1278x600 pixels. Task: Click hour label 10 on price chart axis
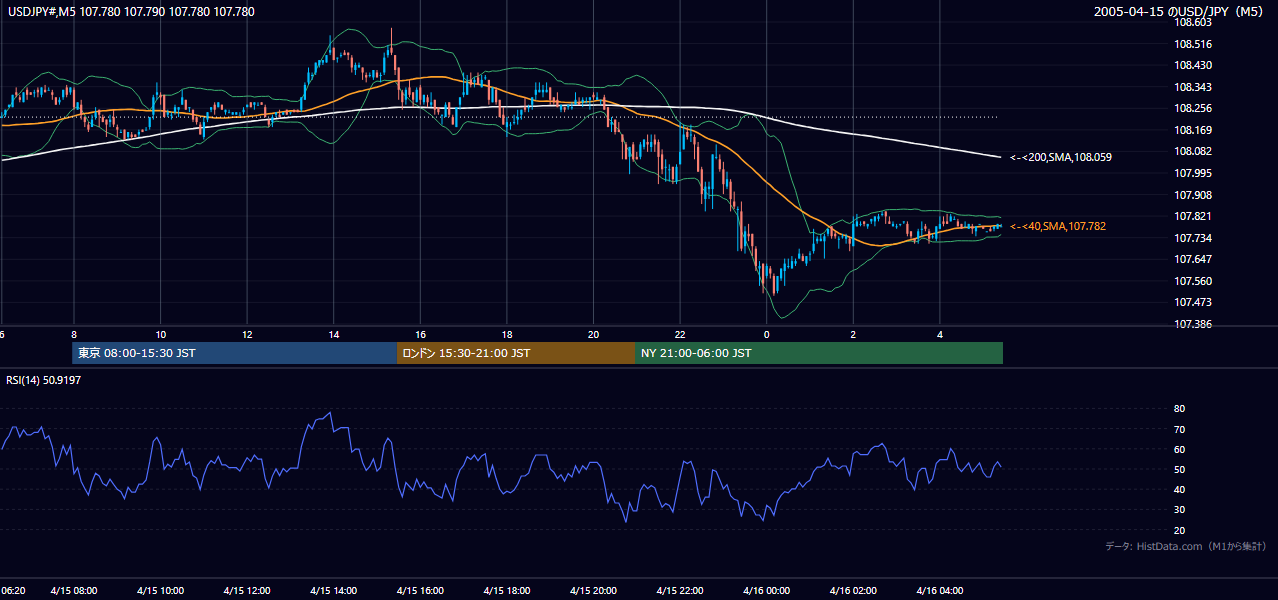click(160, 334)
